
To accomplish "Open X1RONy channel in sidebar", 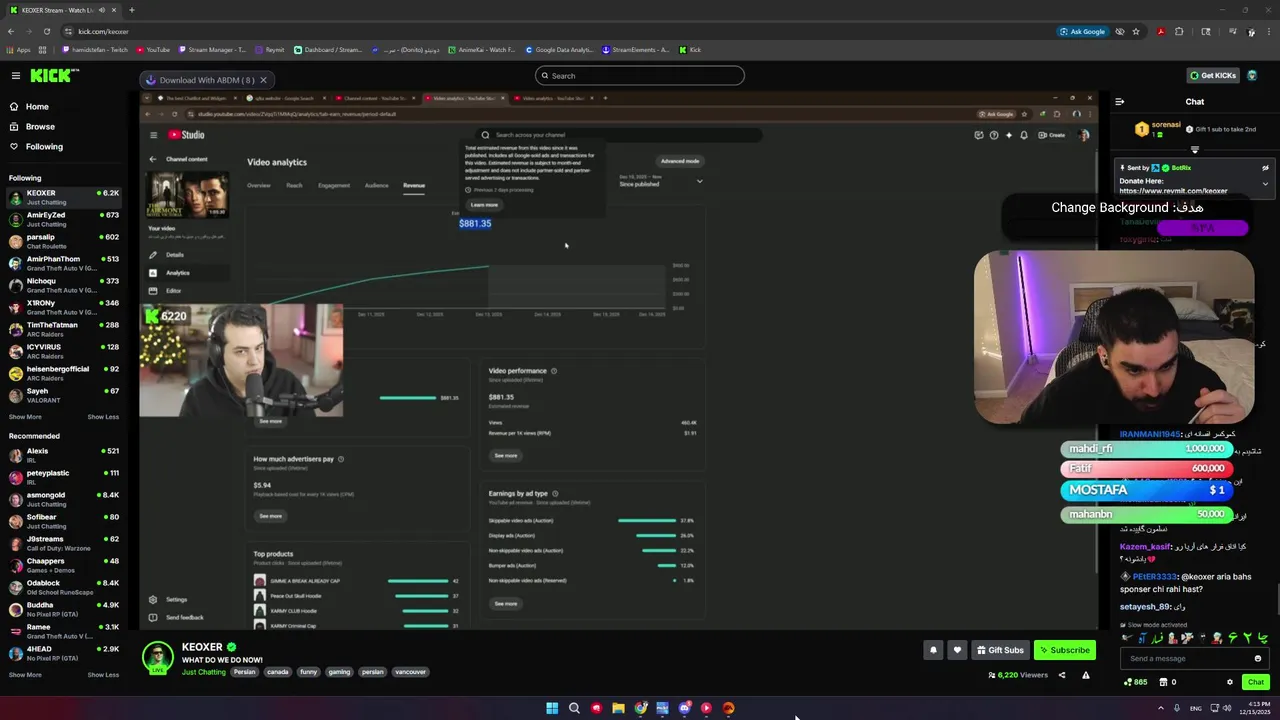I will click(x=62, y=307).
